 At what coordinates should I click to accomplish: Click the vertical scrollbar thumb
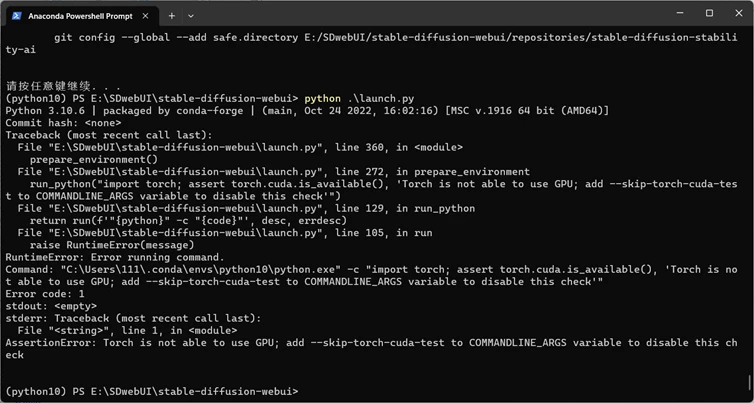(x=749, y=383)
